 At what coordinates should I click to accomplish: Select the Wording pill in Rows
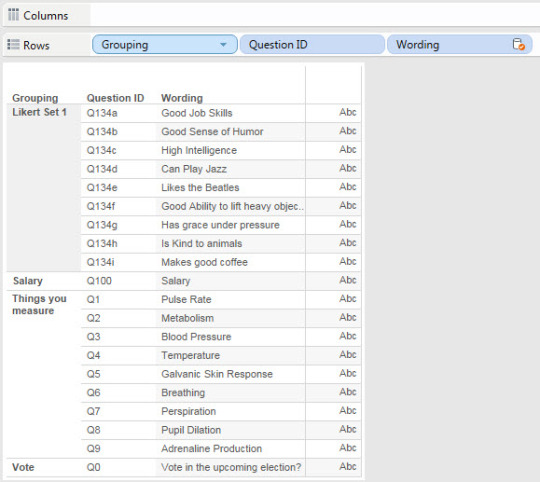(x=460, y=44)
